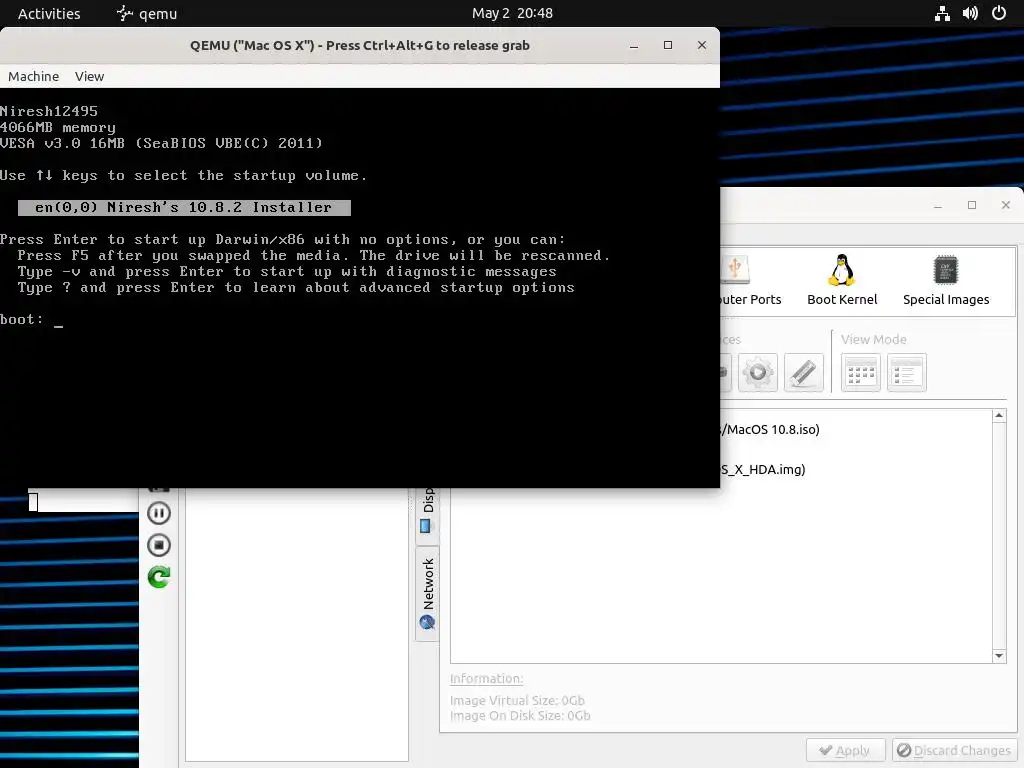Image resolution: width=1024 pixels, height=768 pixels.
Task: Click the Apply button
Action: (x=845, y=750)
